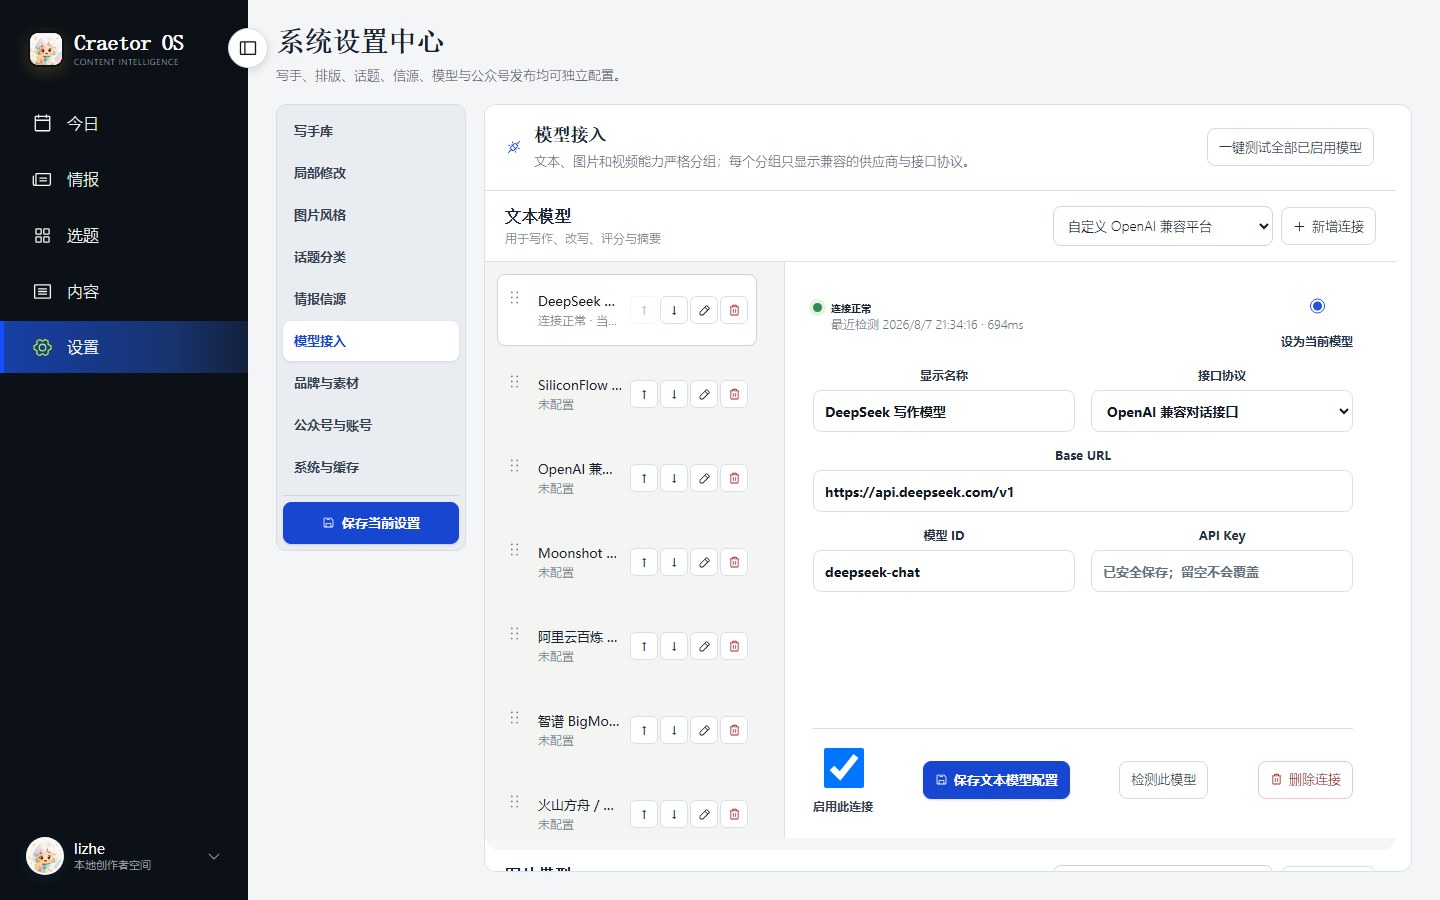The height and width of the screenshot is (900, 1440).
Task: Focus the API Key input field
Action: 1222,571
